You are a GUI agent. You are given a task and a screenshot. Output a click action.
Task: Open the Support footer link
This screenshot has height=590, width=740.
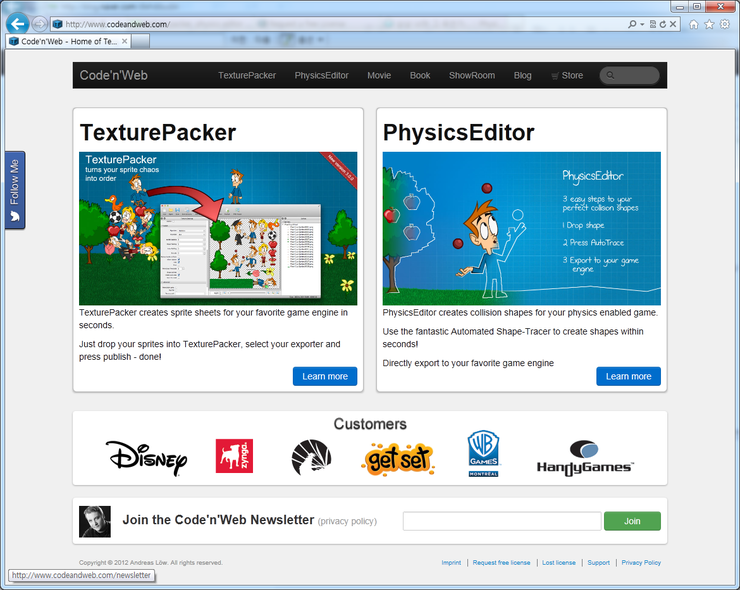(598, 563)
